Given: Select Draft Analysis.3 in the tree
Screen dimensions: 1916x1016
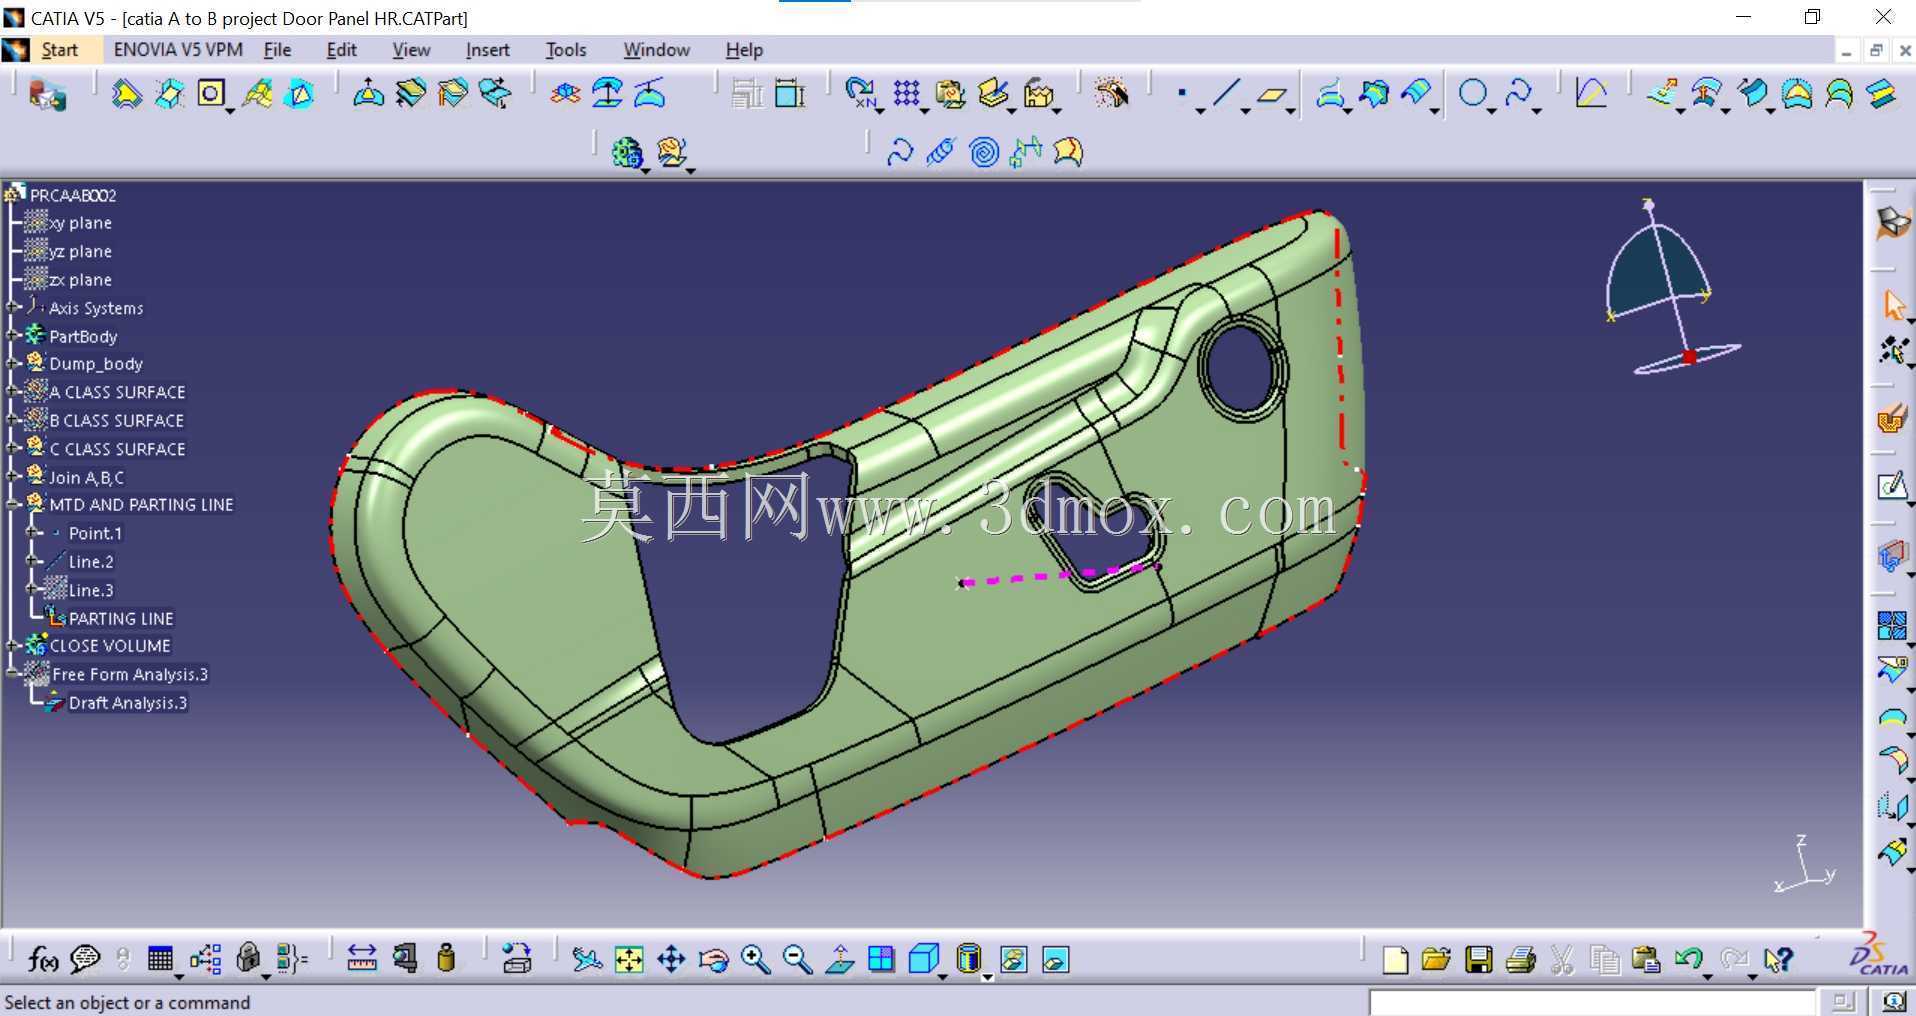Looking at the screenshot, I should [x=127, y=703].
